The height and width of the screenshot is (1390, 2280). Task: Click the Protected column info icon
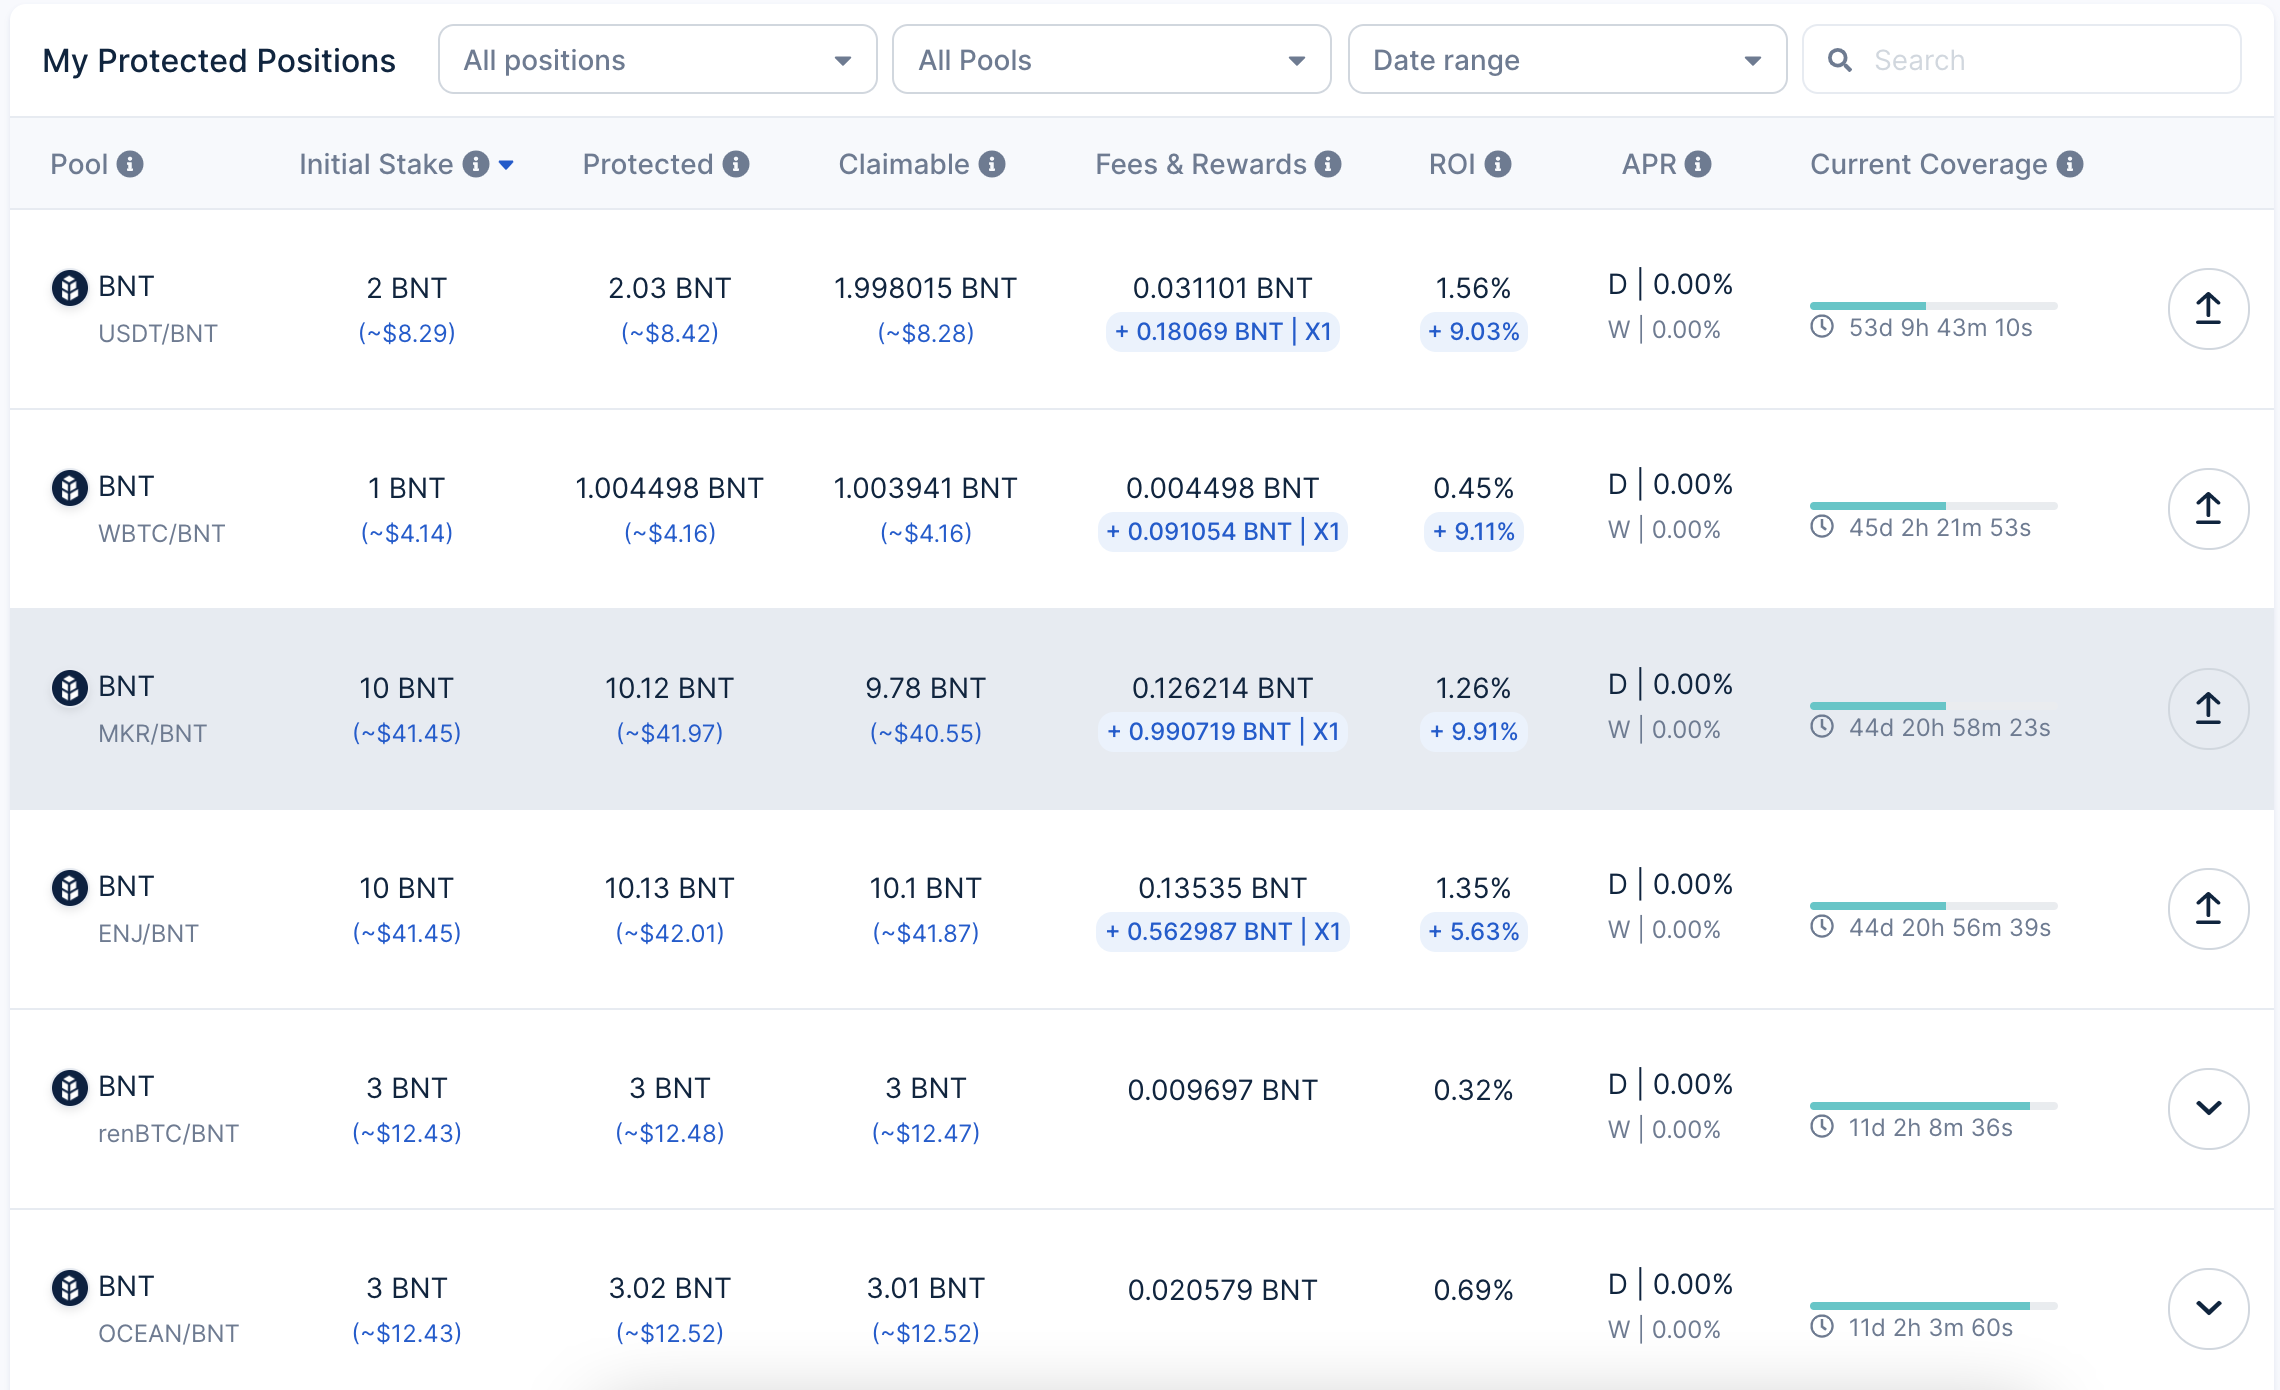point(736,163)
